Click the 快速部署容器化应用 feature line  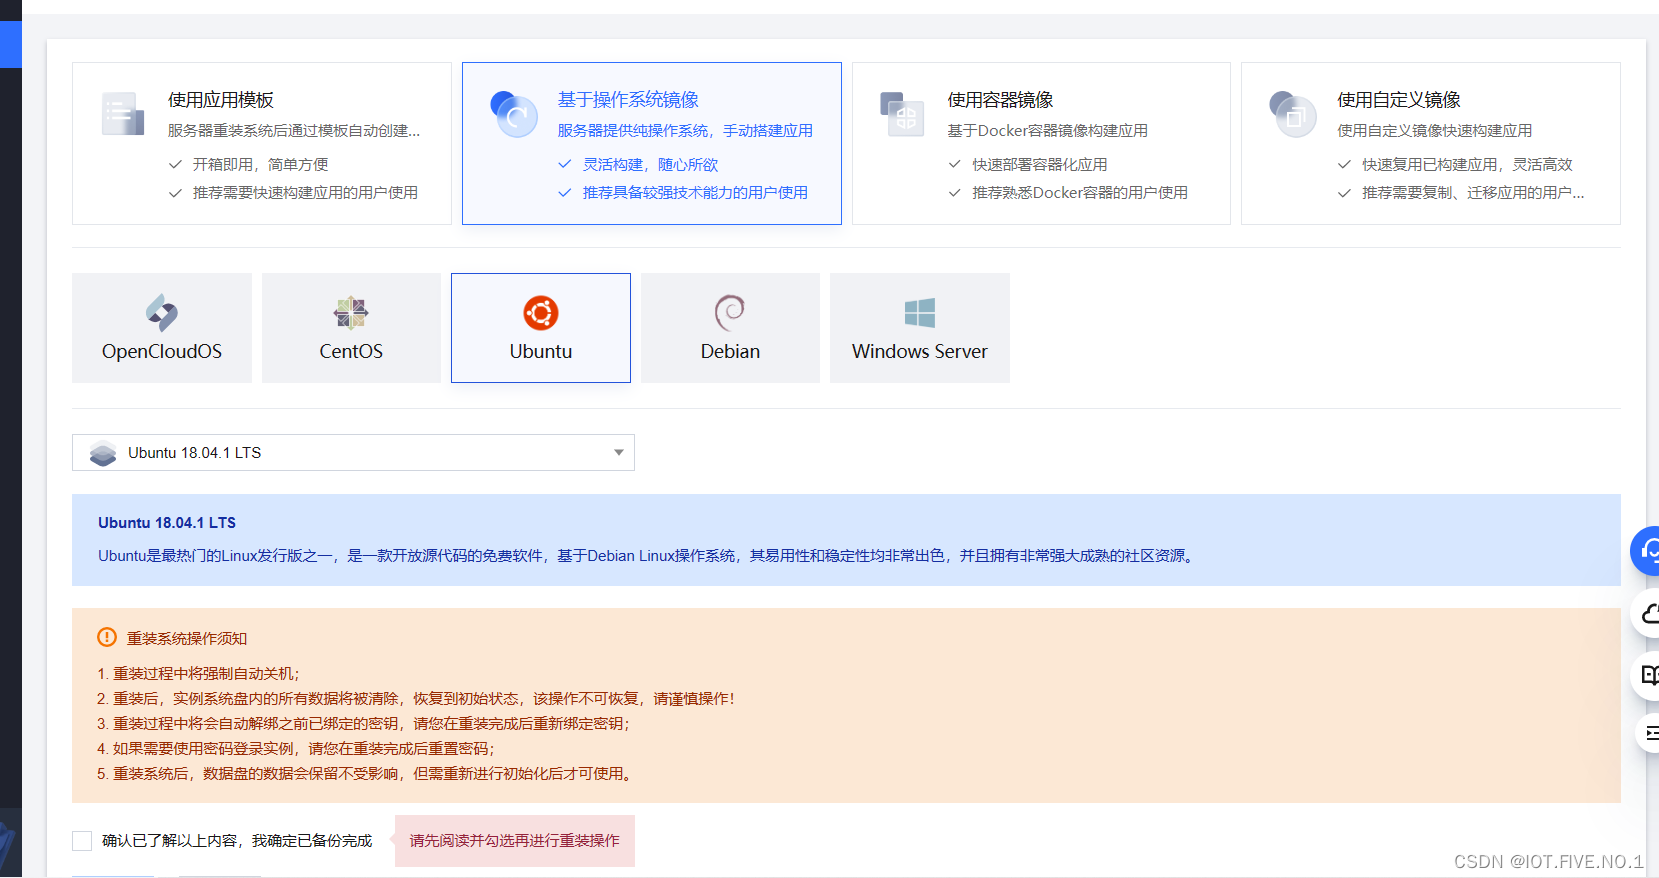[1040, 165]
